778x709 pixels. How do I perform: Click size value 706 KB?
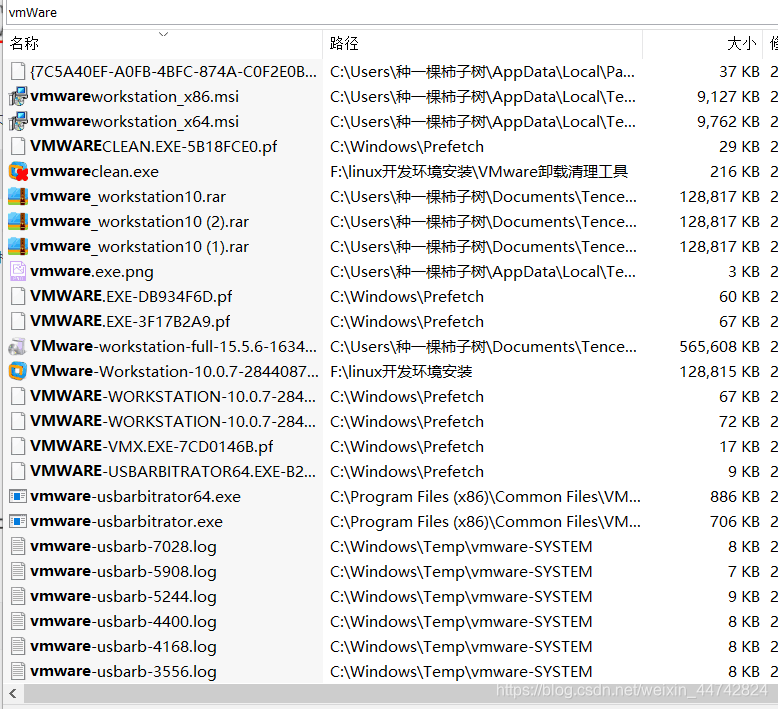click(x=735, y=521)
